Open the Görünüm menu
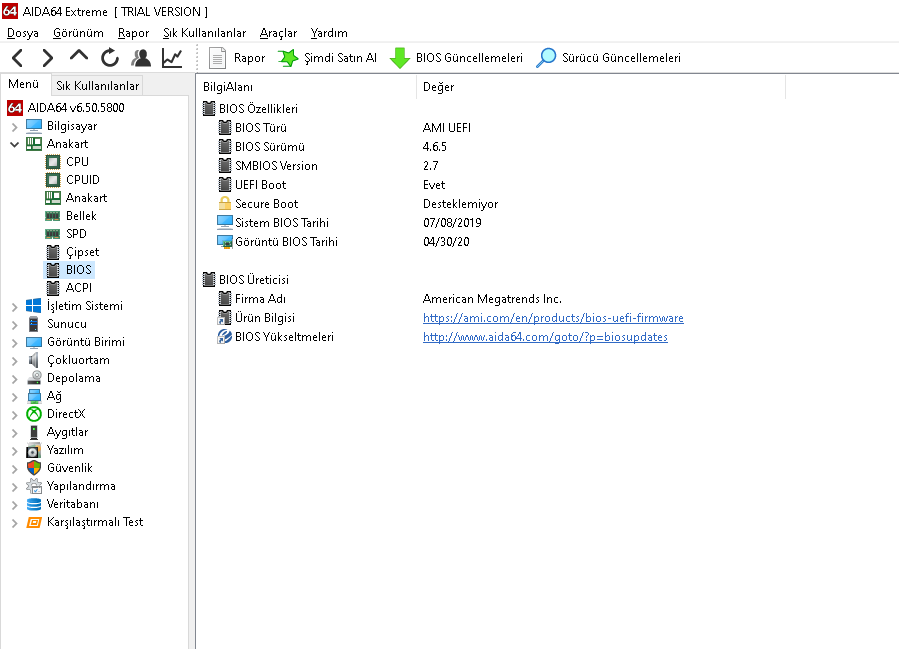899x649 pixels. pyautogui.click(x=78, y=33)
